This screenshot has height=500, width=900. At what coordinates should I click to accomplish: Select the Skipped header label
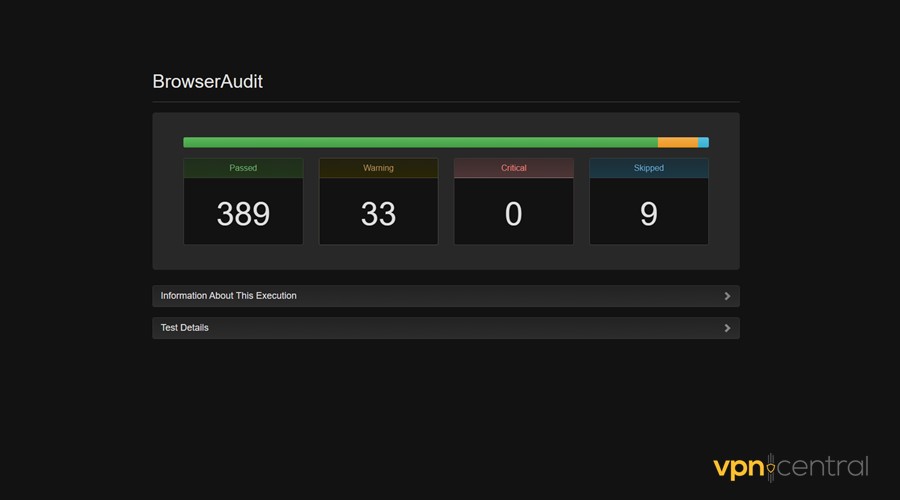648,168
